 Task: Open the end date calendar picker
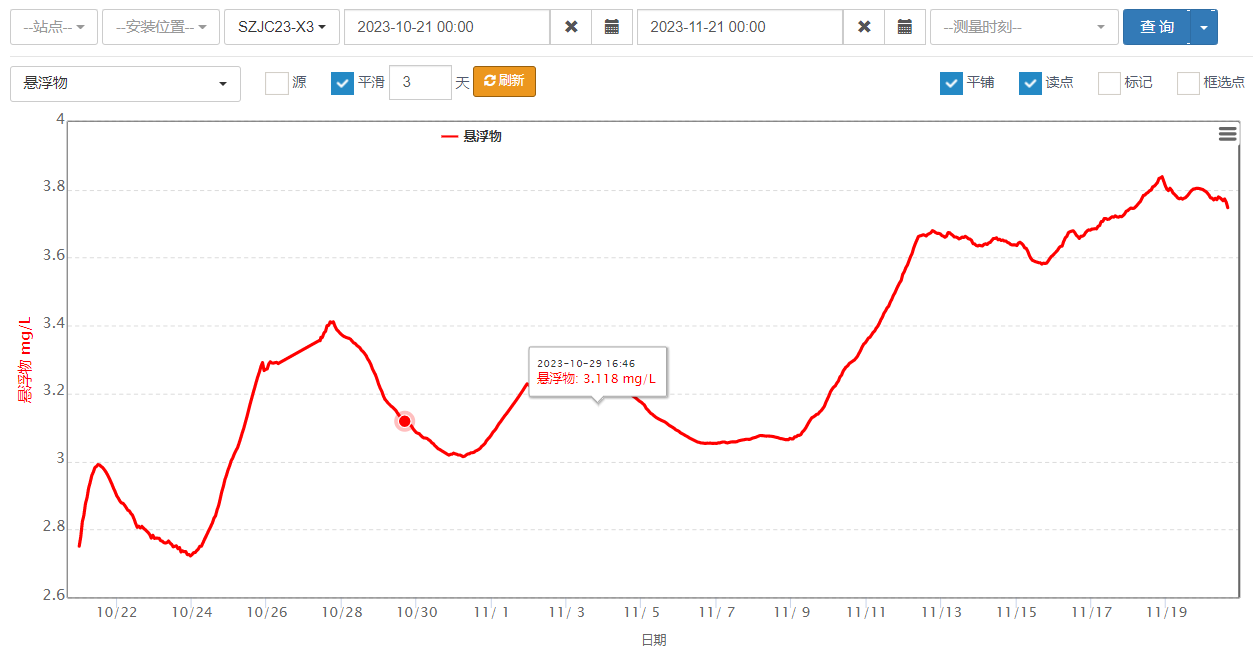point(905,27)
